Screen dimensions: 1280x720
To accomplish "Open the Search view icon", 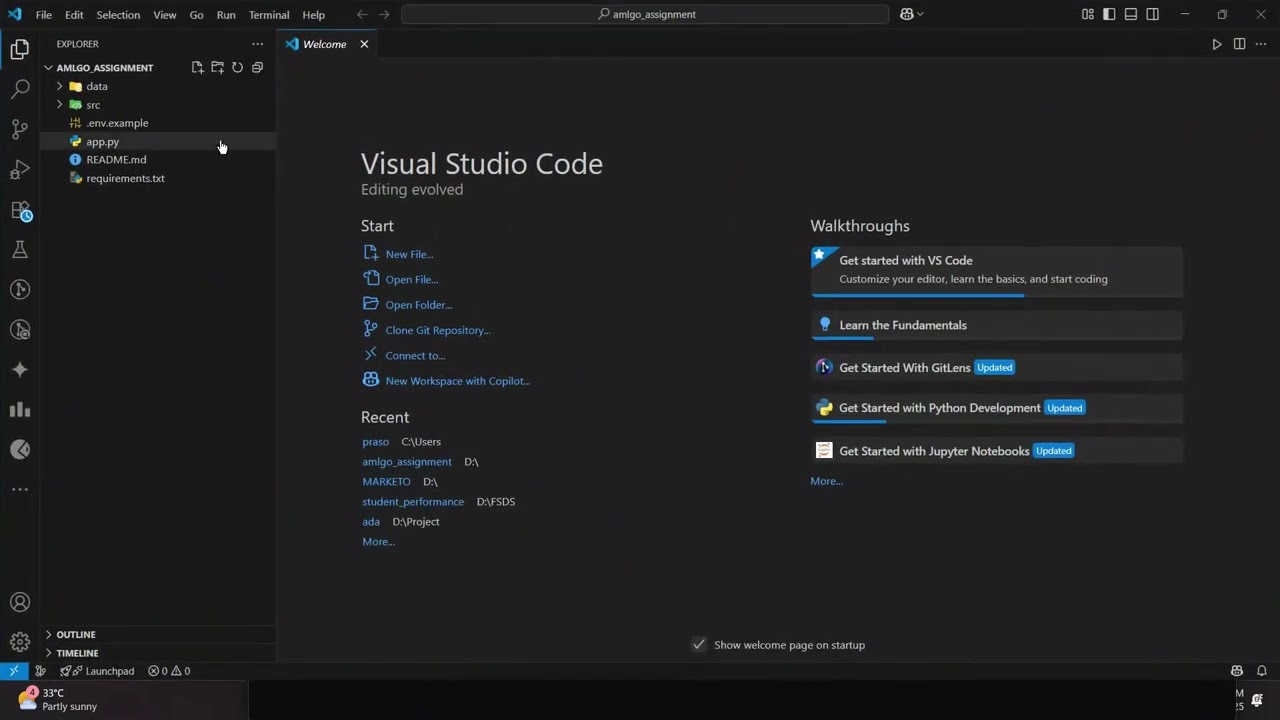I will (x=20, y=89).
